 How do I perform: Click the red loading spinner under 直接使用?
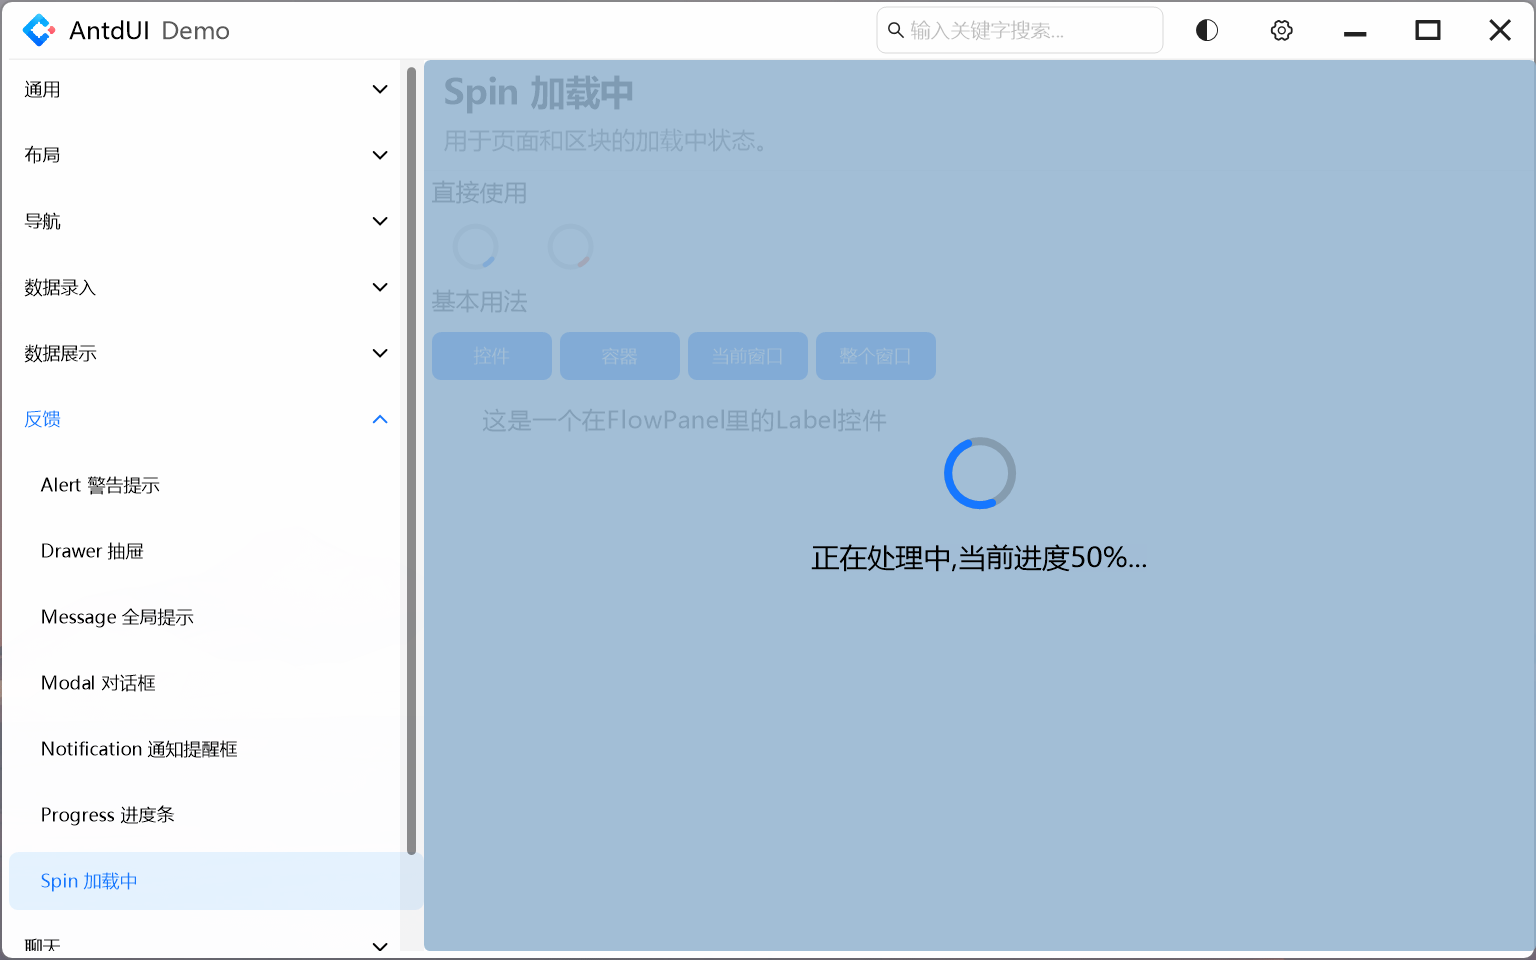point(570,246)
